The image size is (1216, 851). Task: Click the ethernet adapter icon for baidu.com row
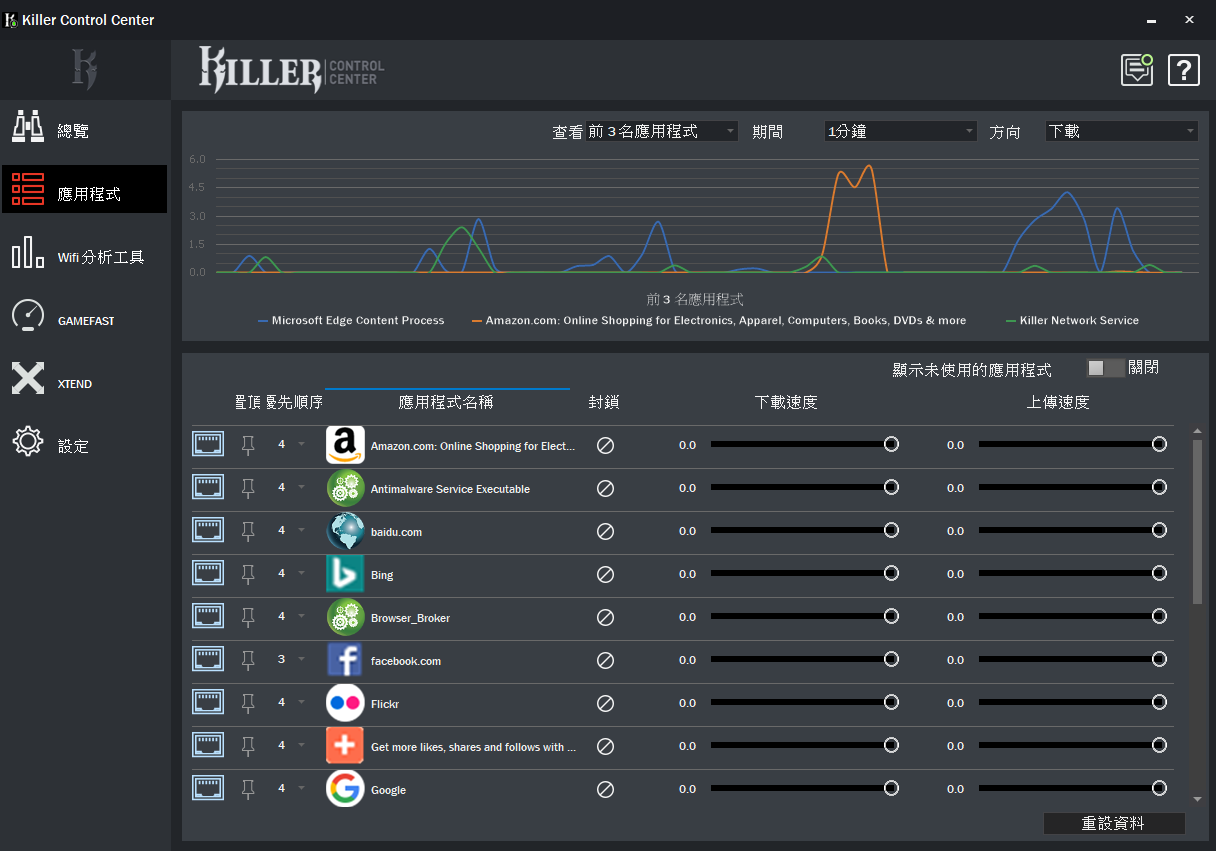click(x=208, y=531)
